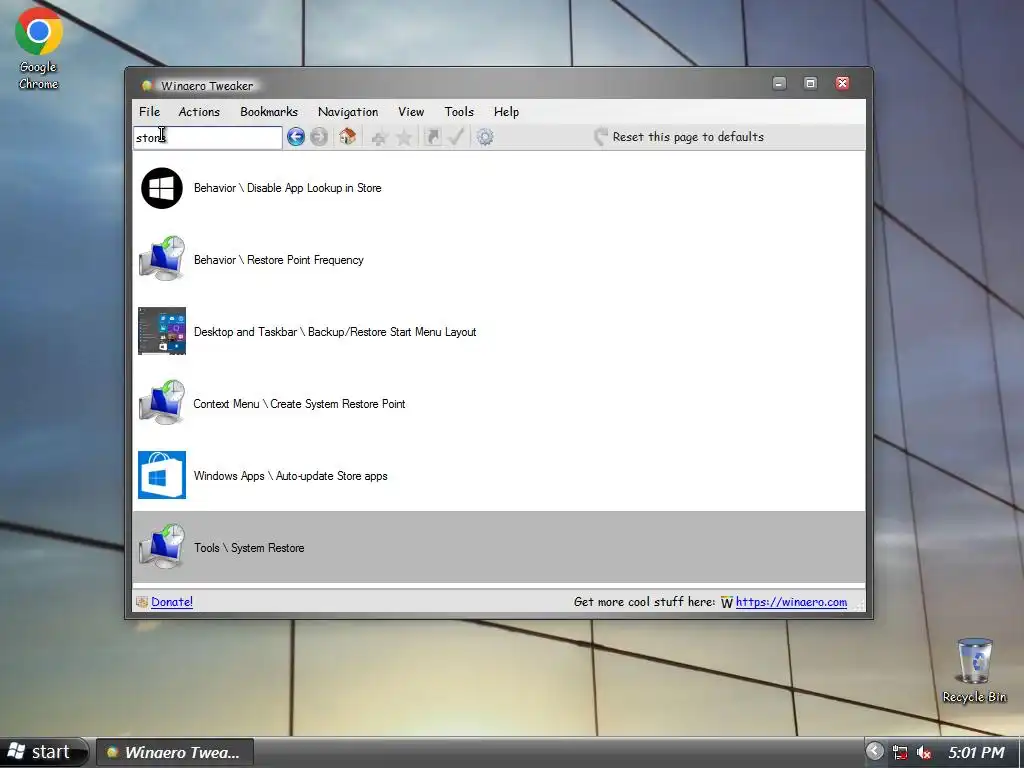
Task: Click the 5:01 PM taskbar clock
Action: 976,752
